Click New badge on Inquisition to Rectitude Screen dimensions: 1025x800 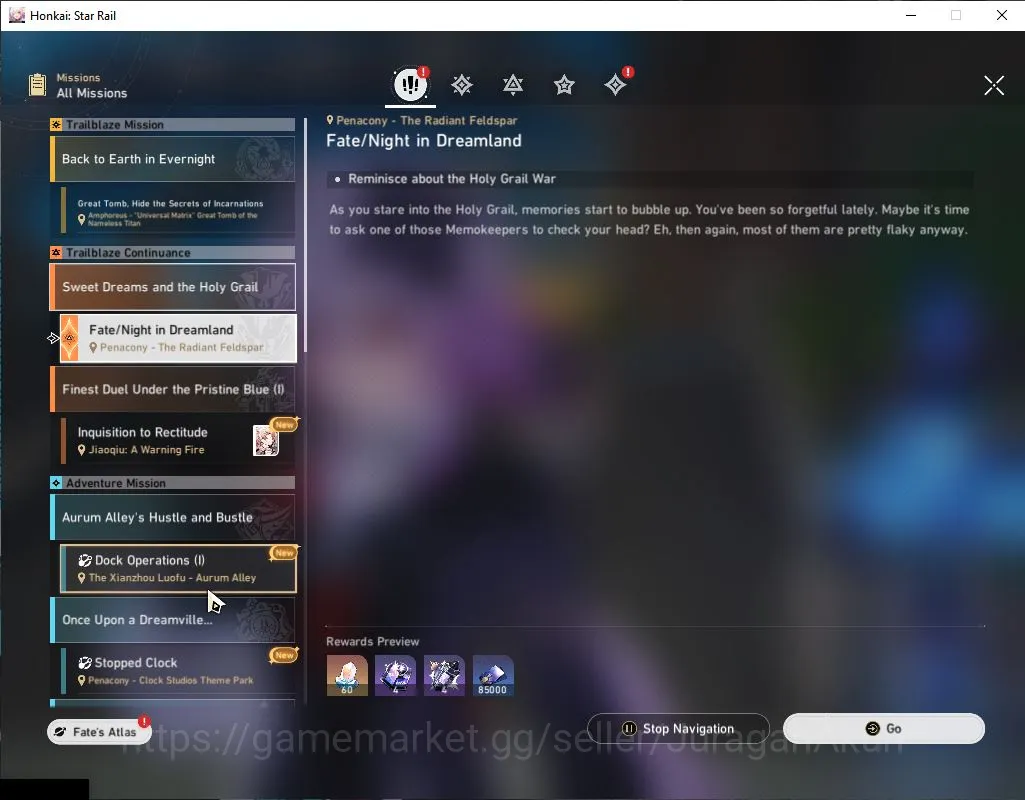click(x=284, y=425)
